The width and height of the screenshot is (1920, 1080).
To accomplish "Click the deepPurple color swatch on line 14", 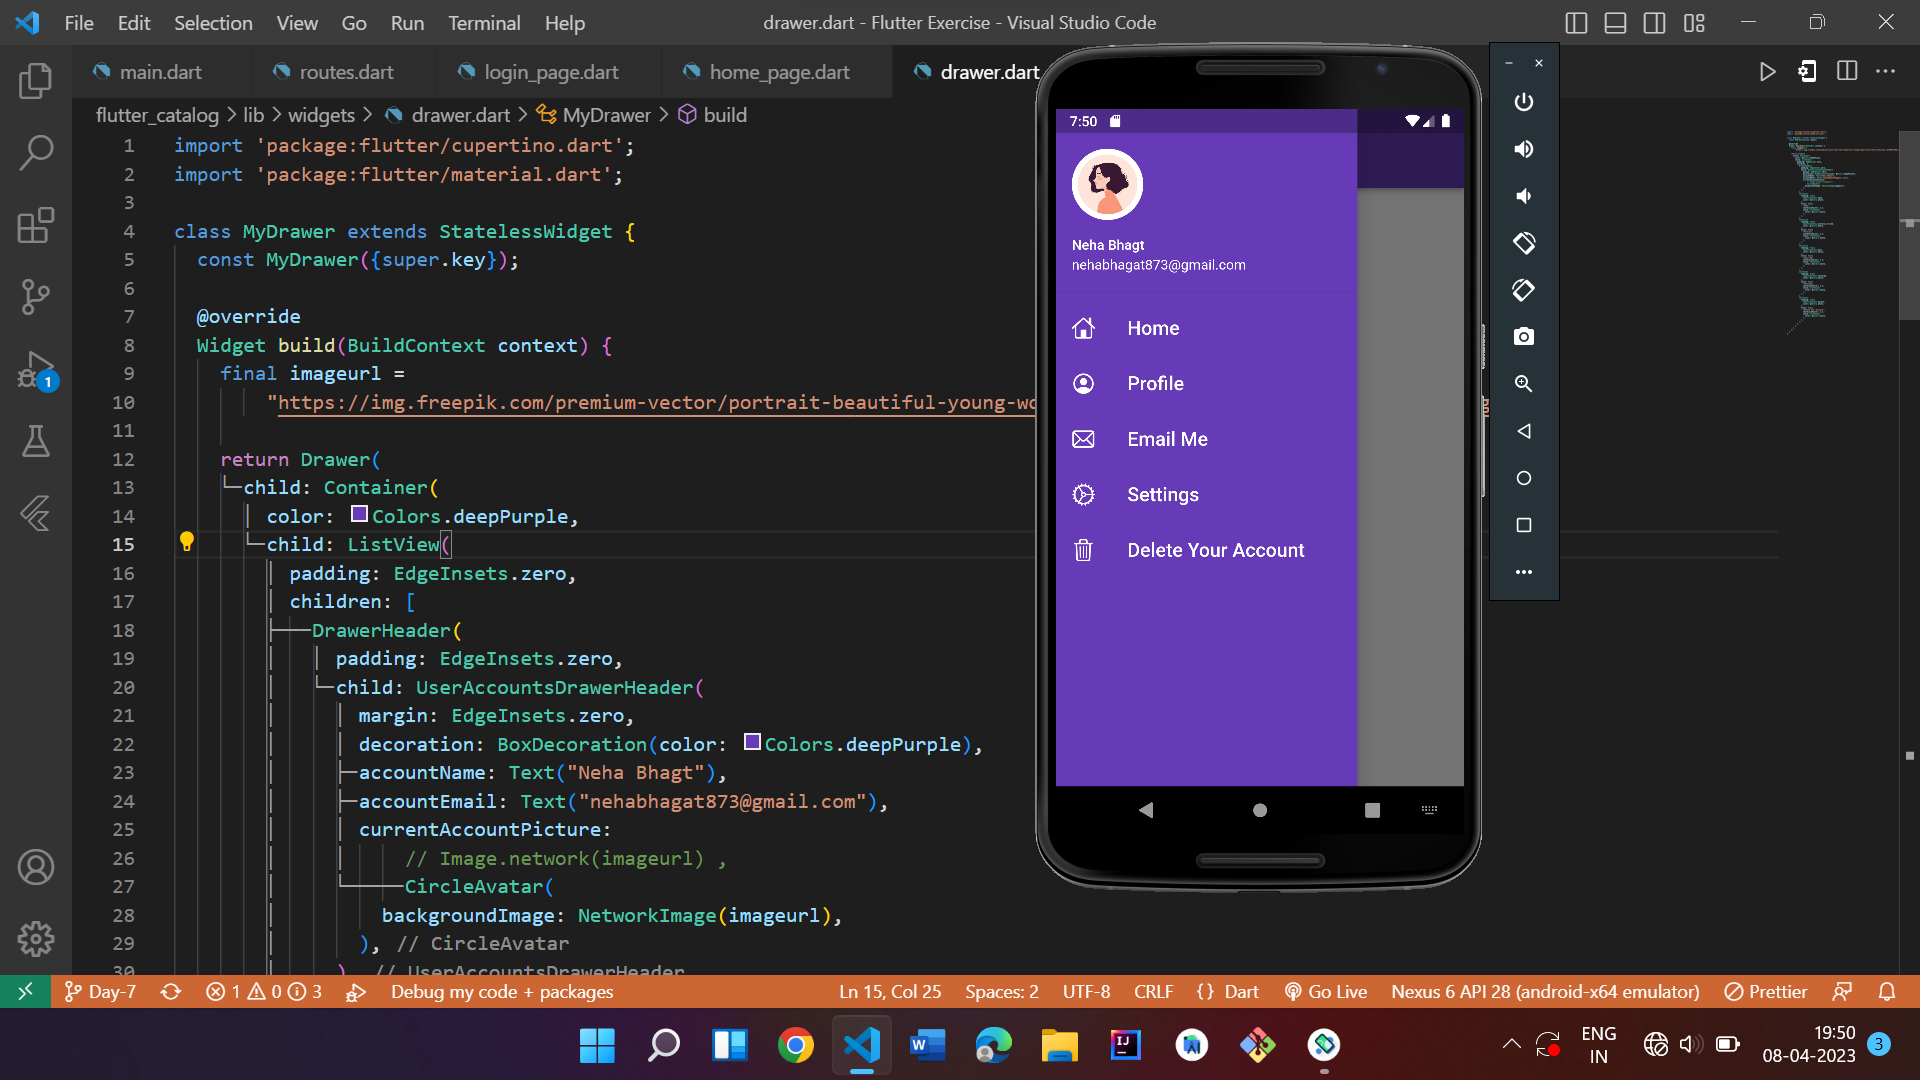I will pos(359,514).
